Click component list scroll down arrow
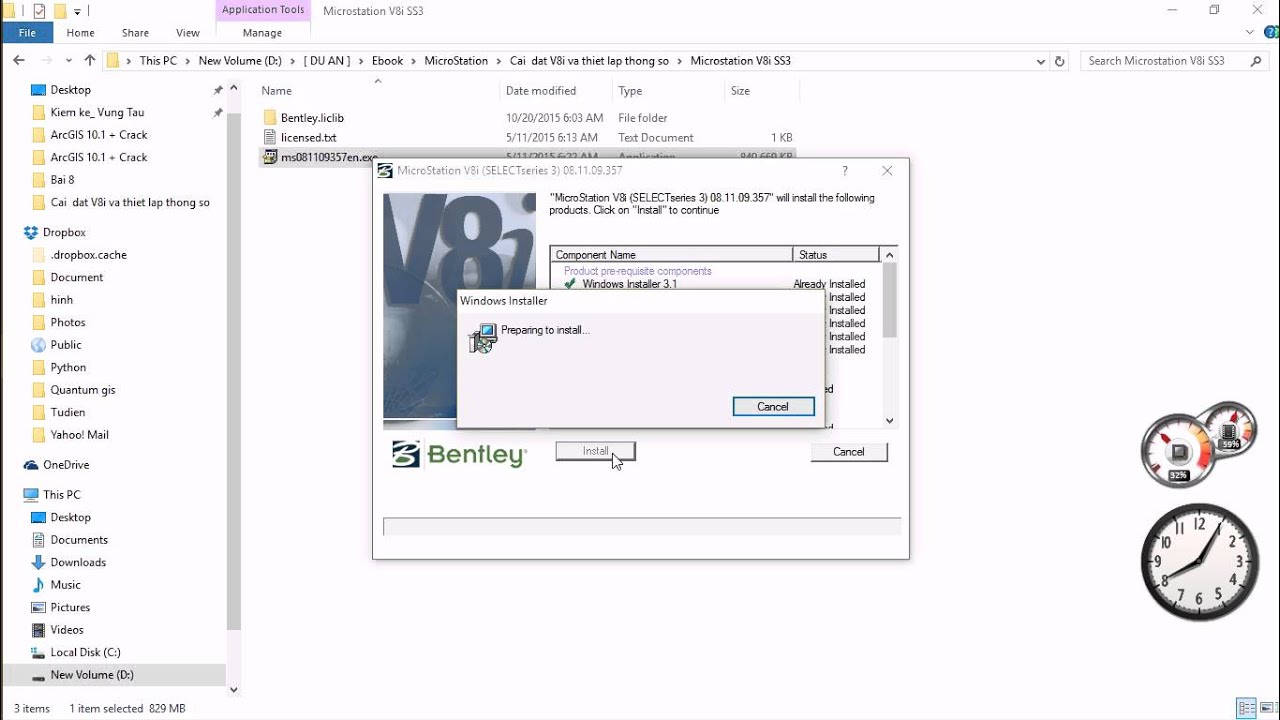Image resolution: width=1280 pixels, height=720 pixels. point(890,421)
